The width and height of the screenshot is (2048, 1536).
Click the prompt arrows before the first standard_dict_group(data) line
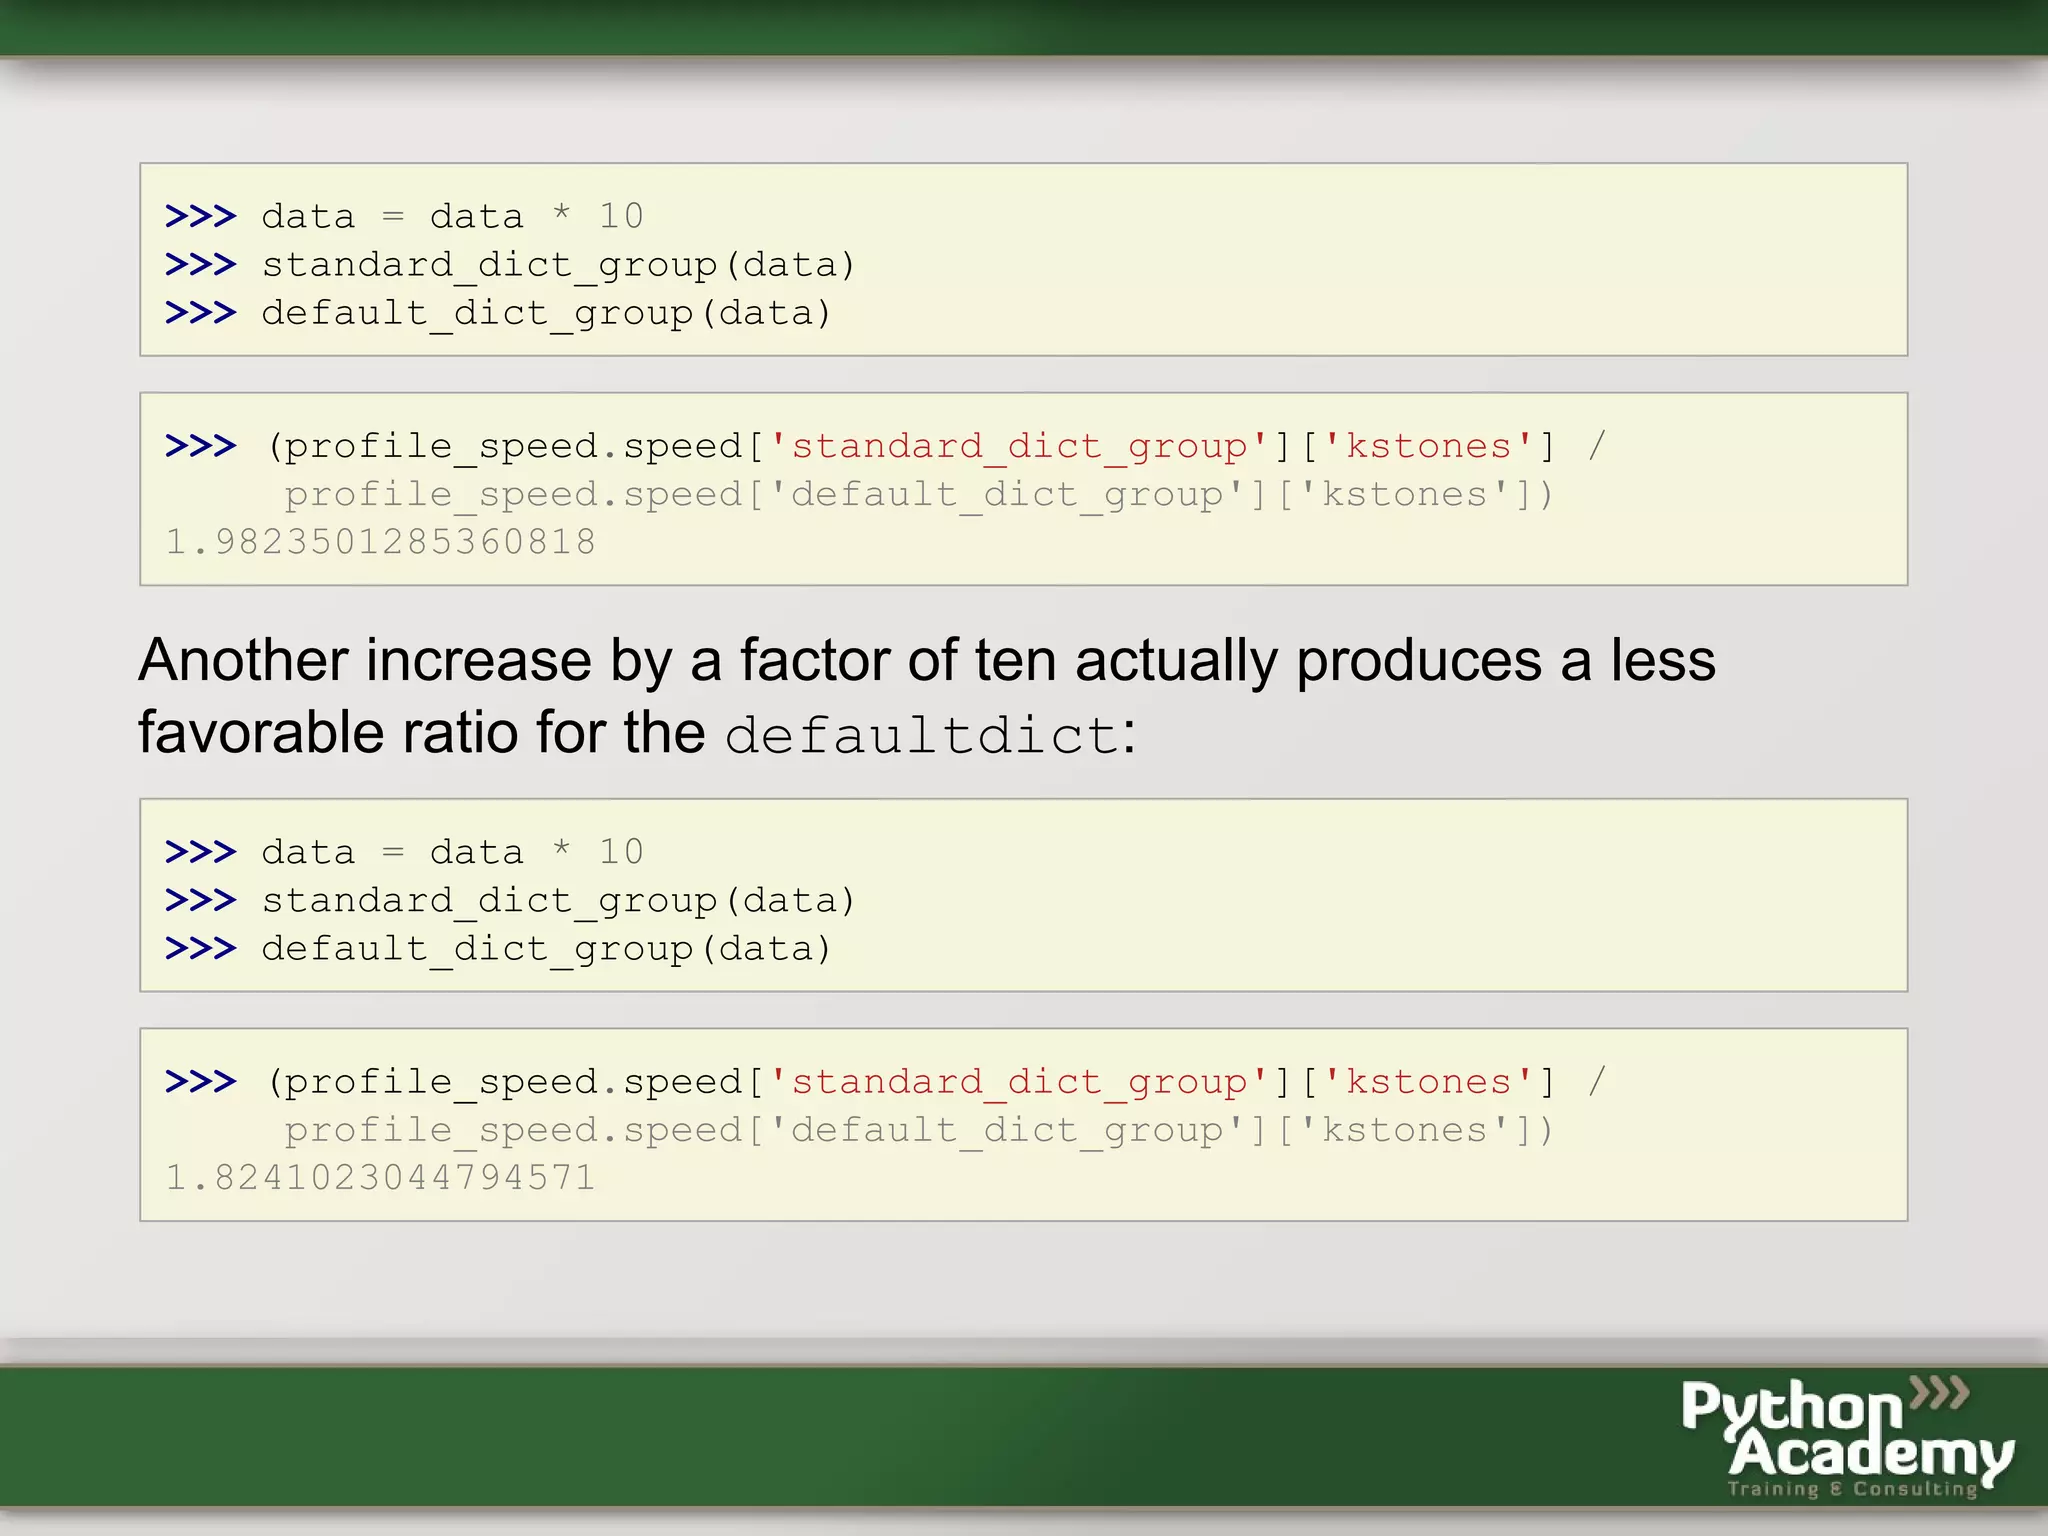(x=200, y=264)
